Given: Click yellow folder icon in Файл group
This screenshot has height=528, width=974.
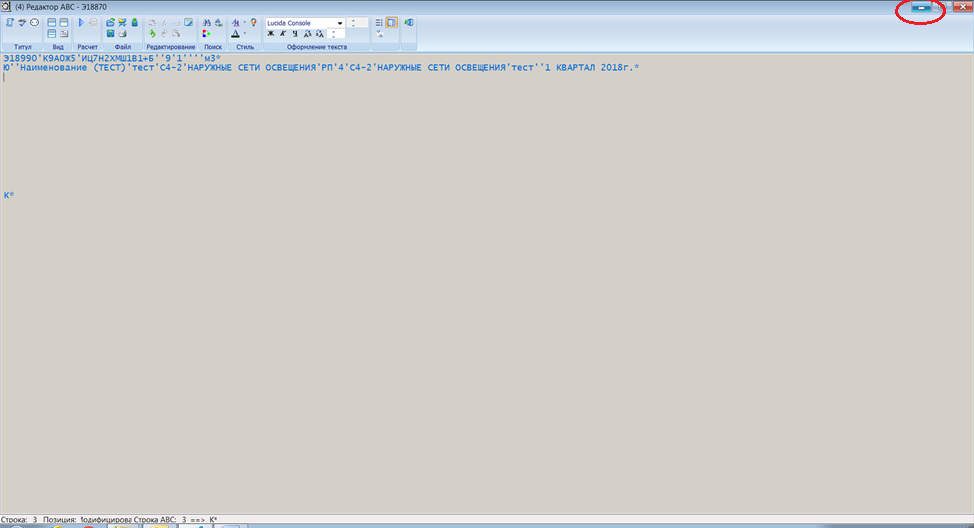Looking at the screenshot, I should click(122, 22).
